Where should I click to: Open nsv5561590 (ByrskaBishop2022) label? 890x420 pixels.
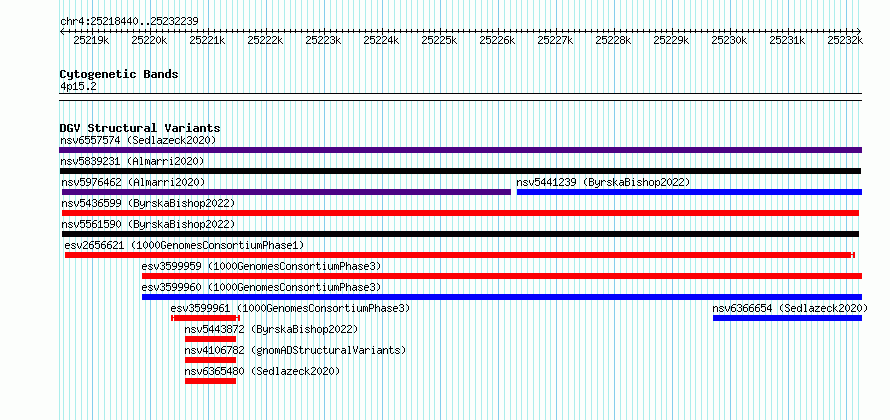148,224
